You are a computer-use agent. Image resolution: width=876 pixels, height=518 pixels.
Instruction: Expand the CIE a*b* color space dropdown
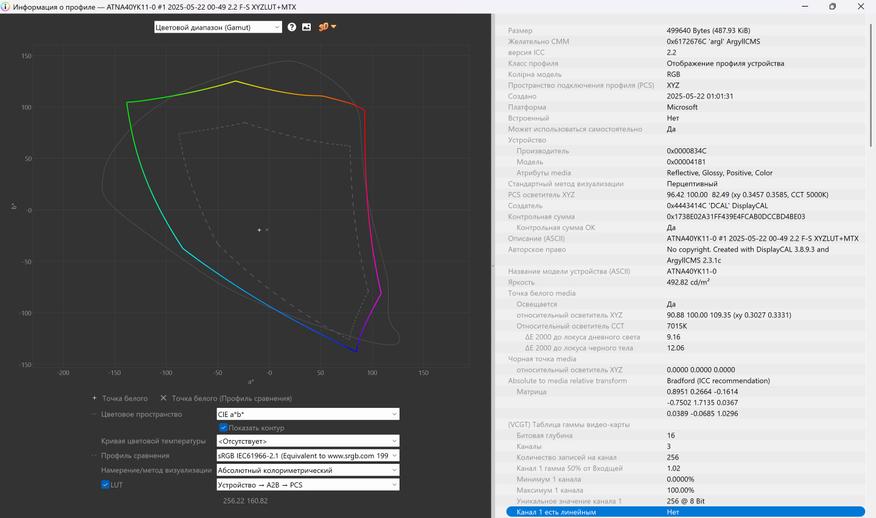307,414
